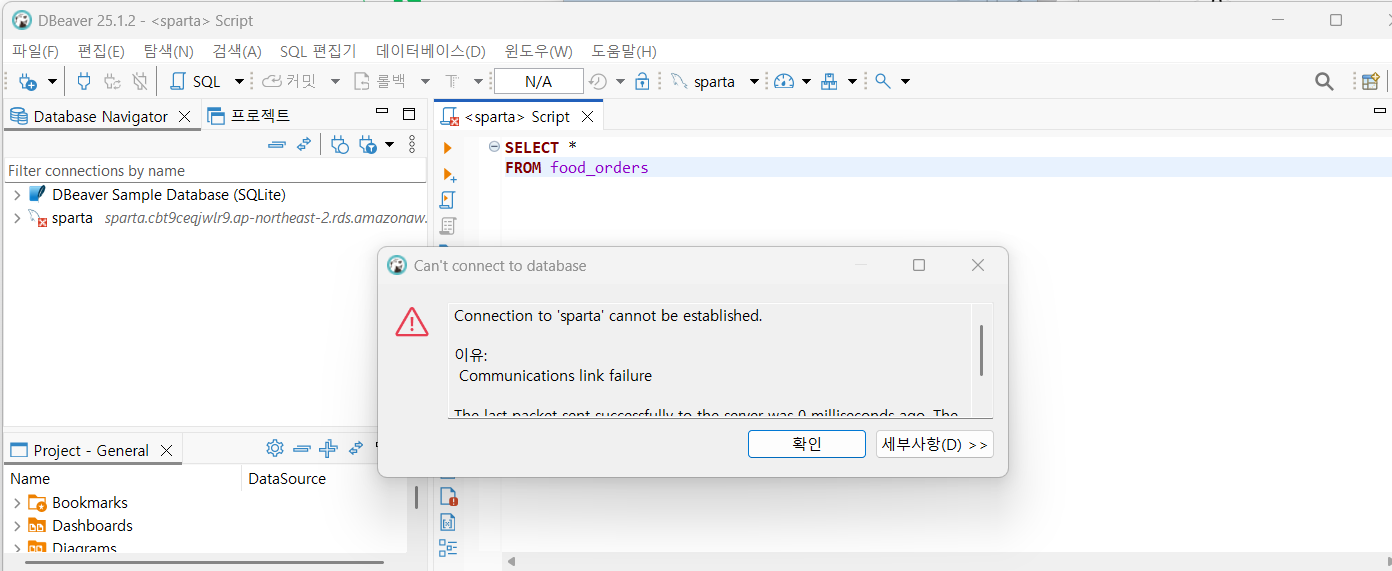Click the 확인 button in error dialog
The width and height of the screenshot is (1392, 571).
click(806, 444)
